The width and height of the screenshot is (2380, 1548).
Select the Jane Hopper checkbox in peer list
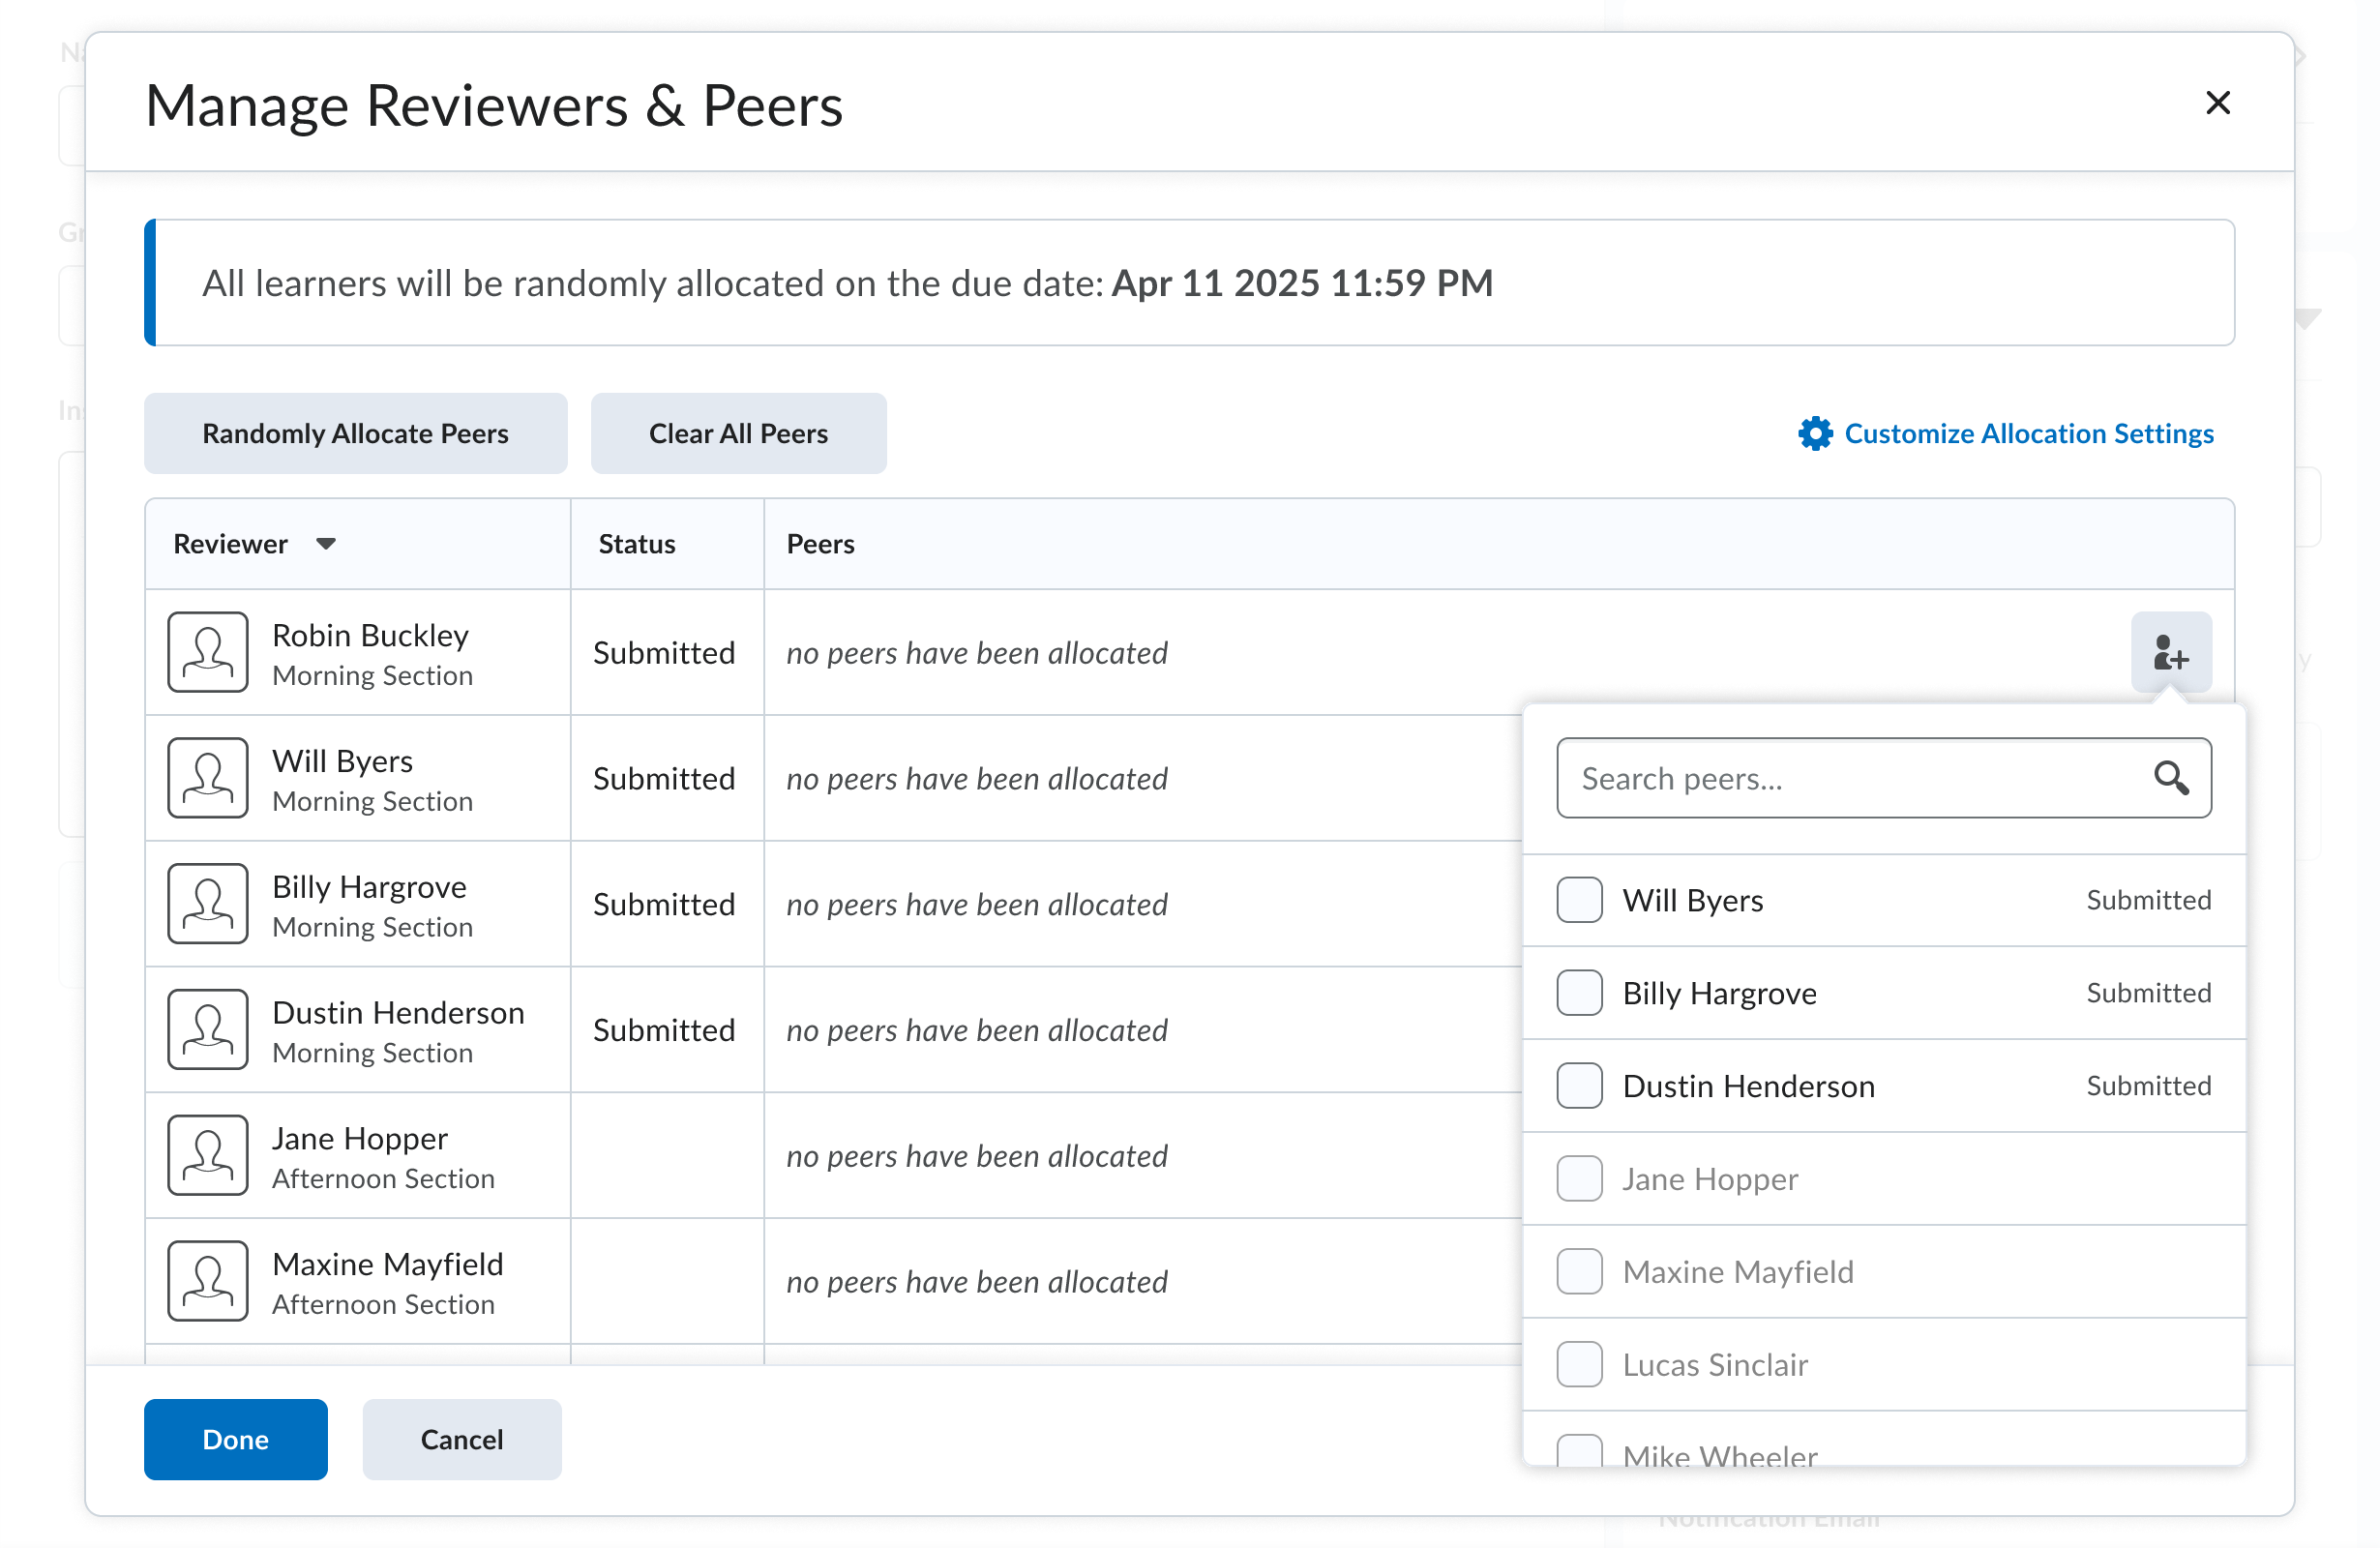pyautogui.click(x=1579, y=1178)
